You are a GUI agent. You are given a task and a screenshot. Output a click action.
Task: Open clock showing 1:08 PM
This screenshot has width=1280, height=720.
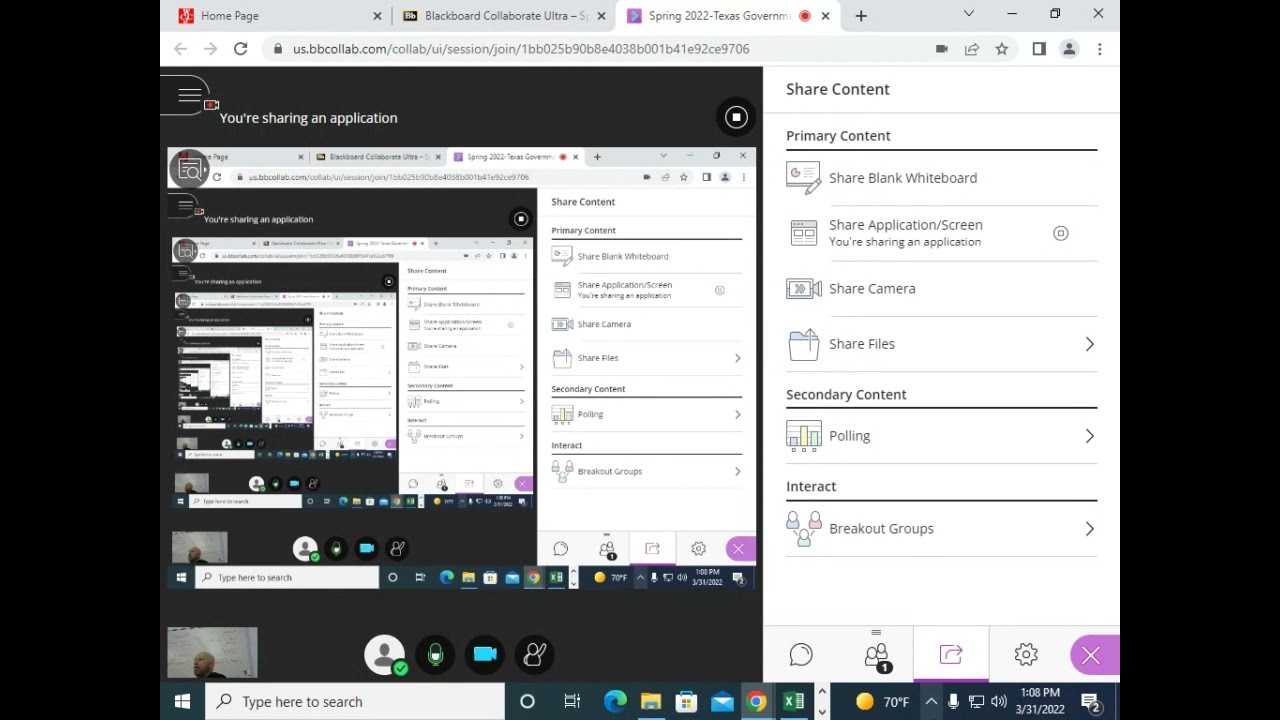[x=1040, y=701]
